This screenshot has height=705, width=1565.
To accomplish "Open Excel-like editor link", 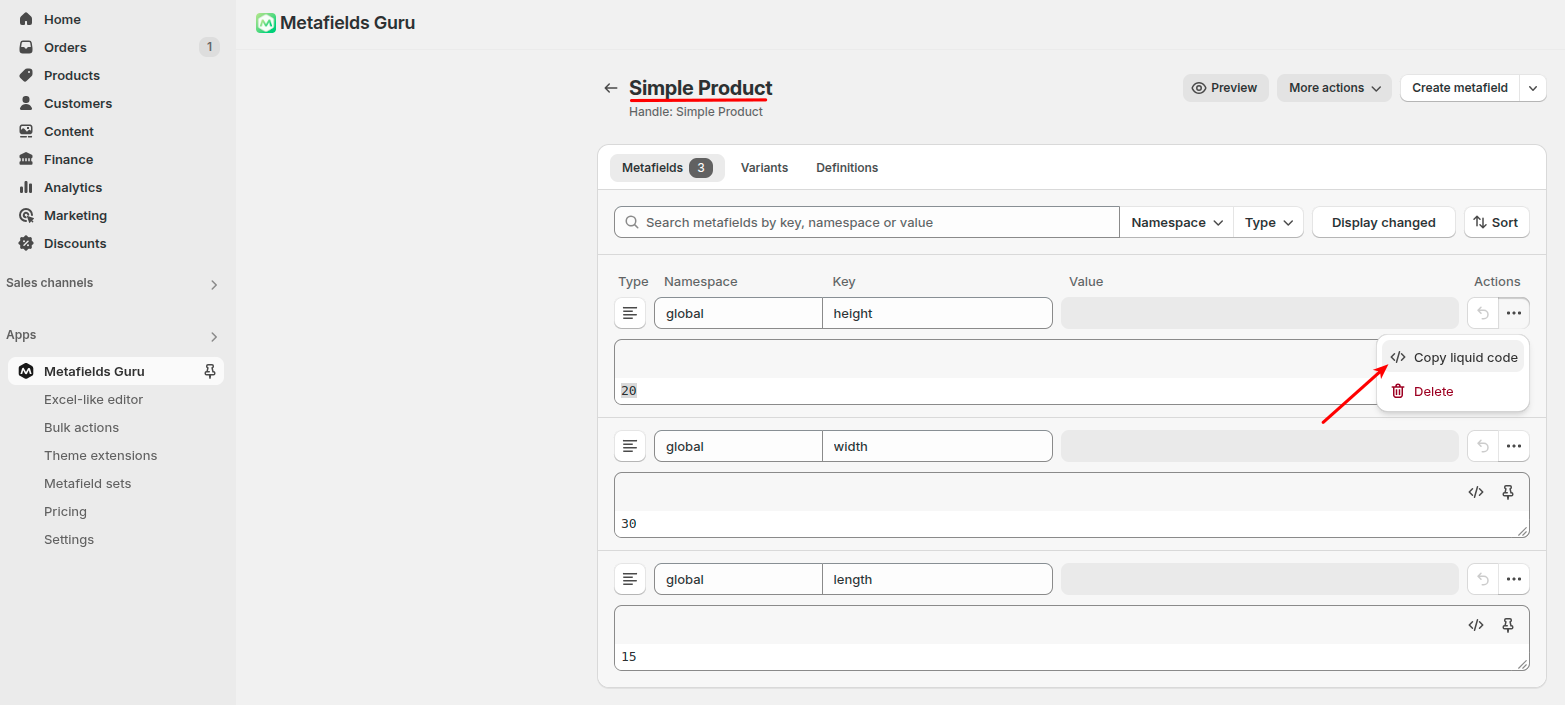I will click(93, 399).
